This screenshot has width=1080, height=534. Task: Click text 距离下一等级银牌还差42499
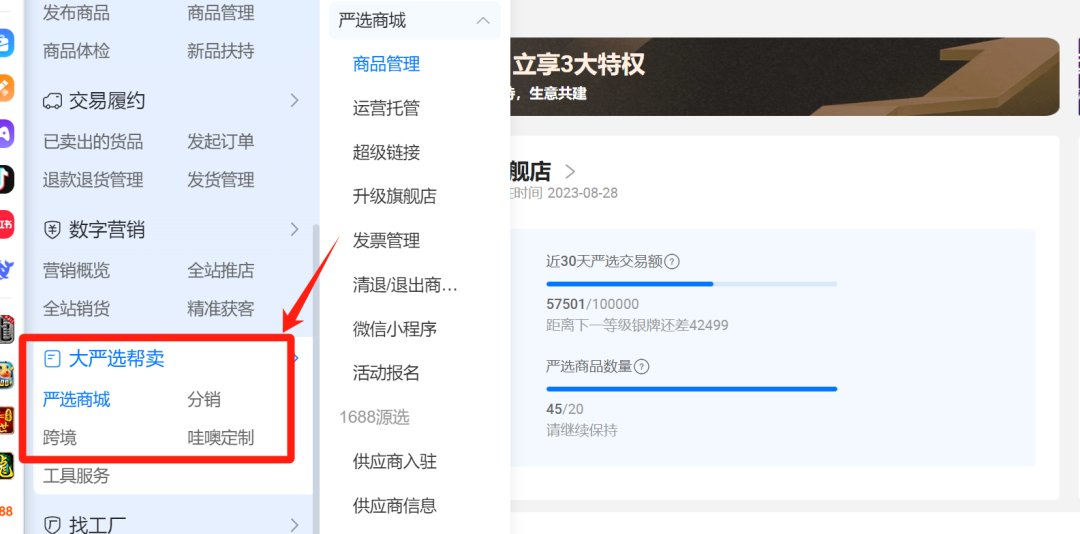[637, 325]
